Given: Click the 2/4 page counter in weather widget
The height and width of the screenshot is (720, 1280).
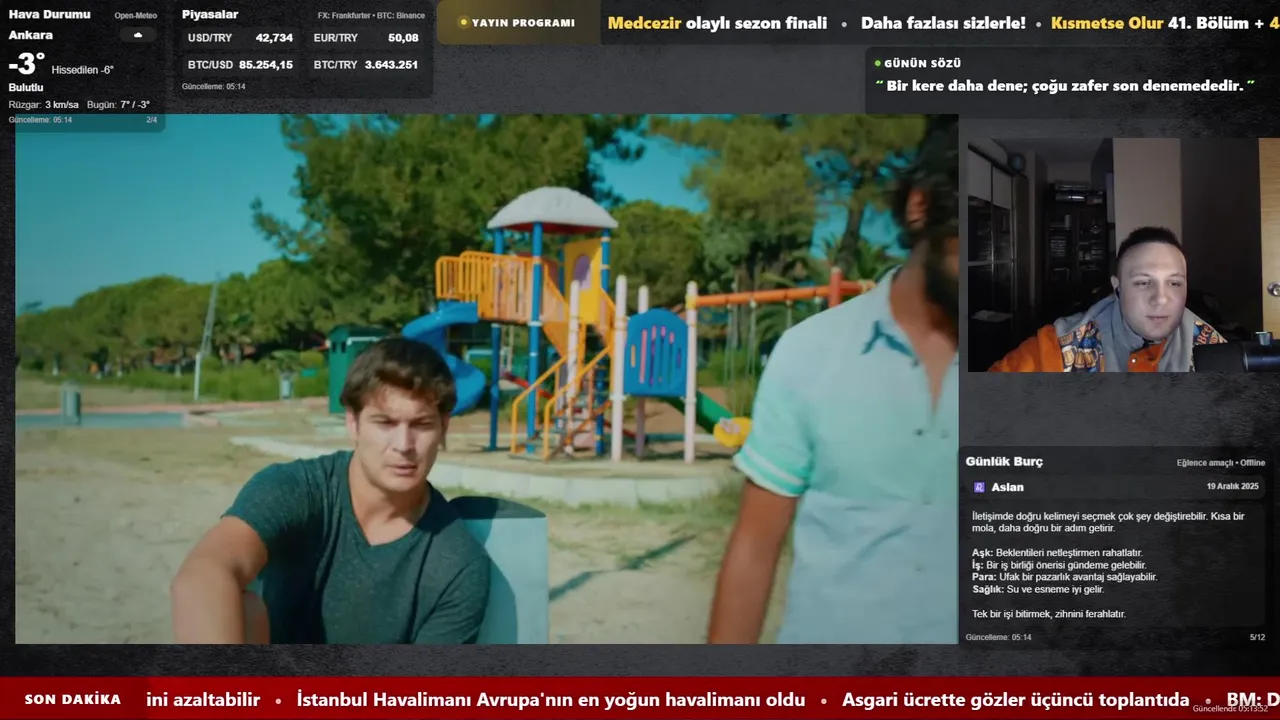Looking at the screenshot, I should tap(152, 120).
